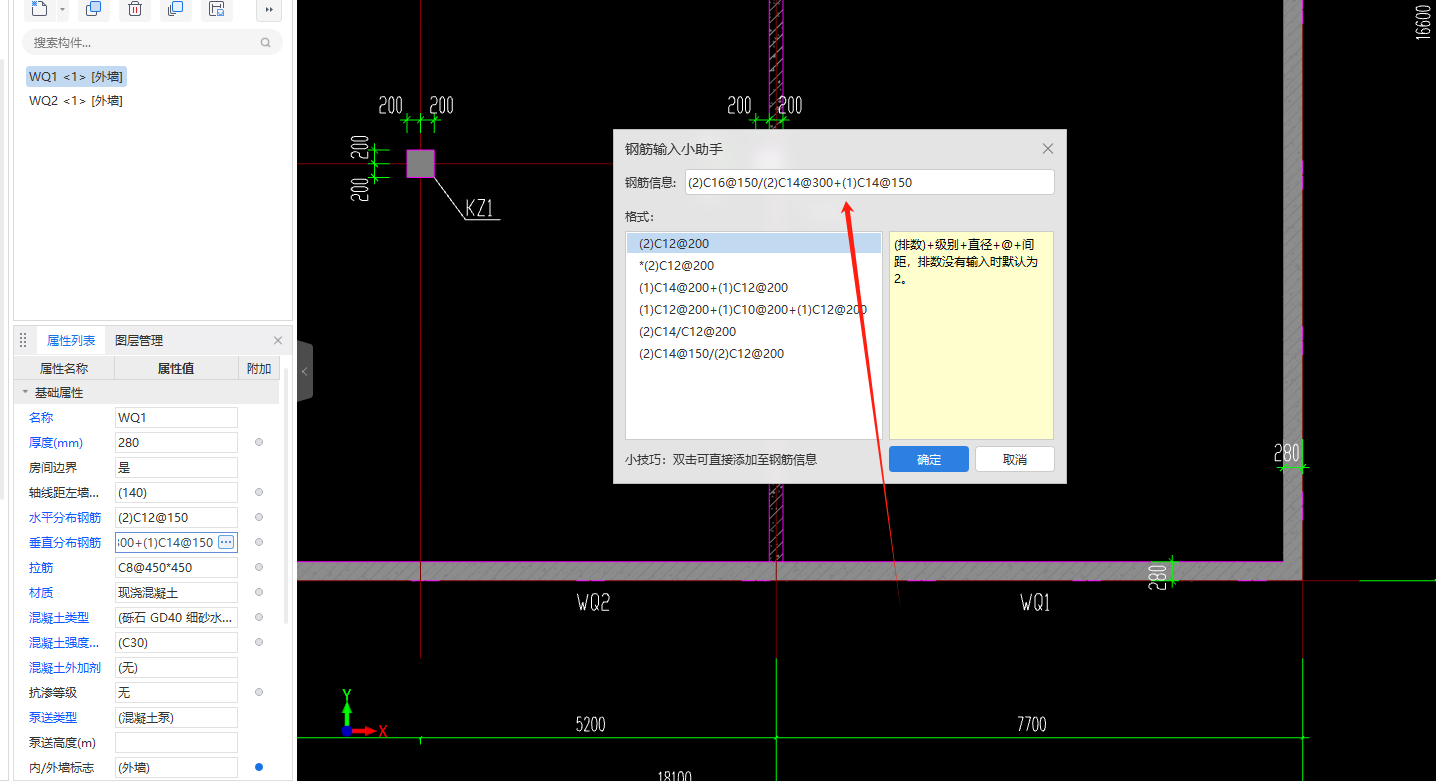Toggle 附加 marker for 垂直分布钢筋 row
1436x782 pixels.
pyautogui.click(x=259, y=542)
